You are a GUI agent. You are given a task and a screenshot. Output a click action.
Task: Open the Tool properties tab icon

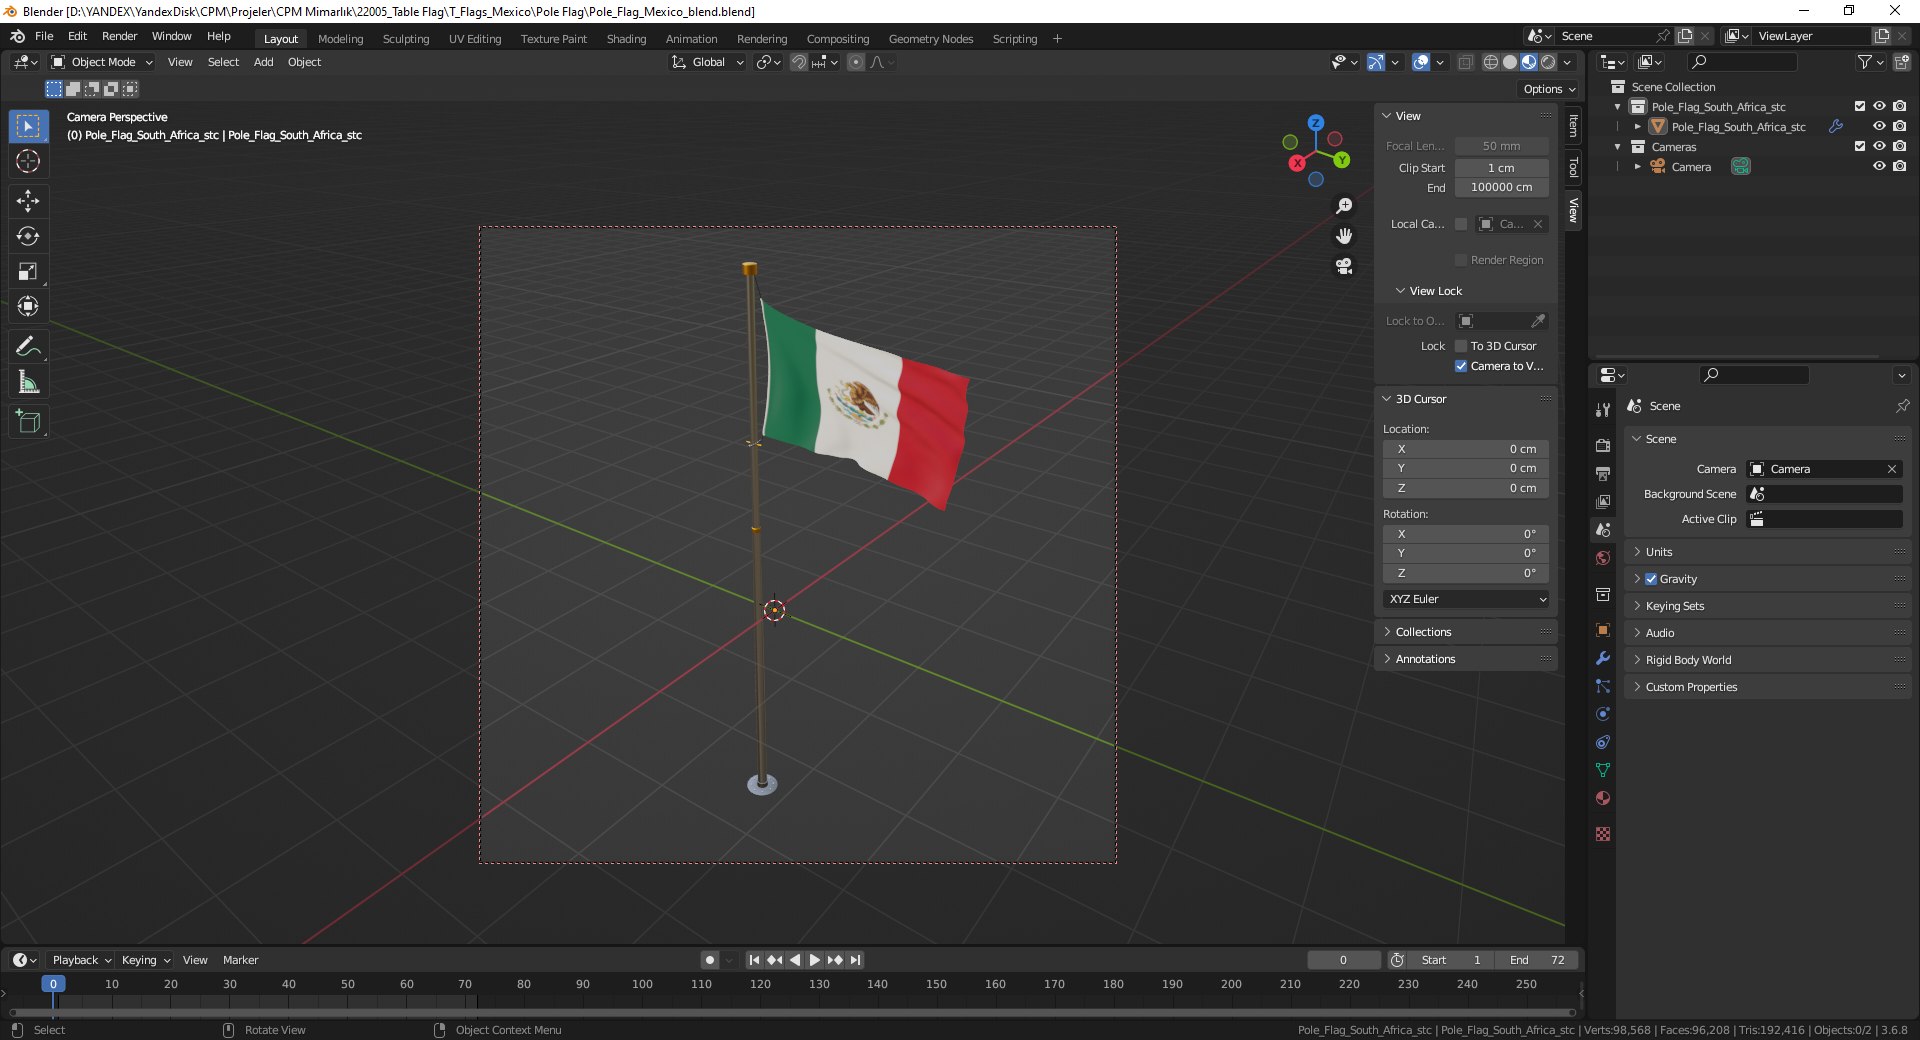1603,410
